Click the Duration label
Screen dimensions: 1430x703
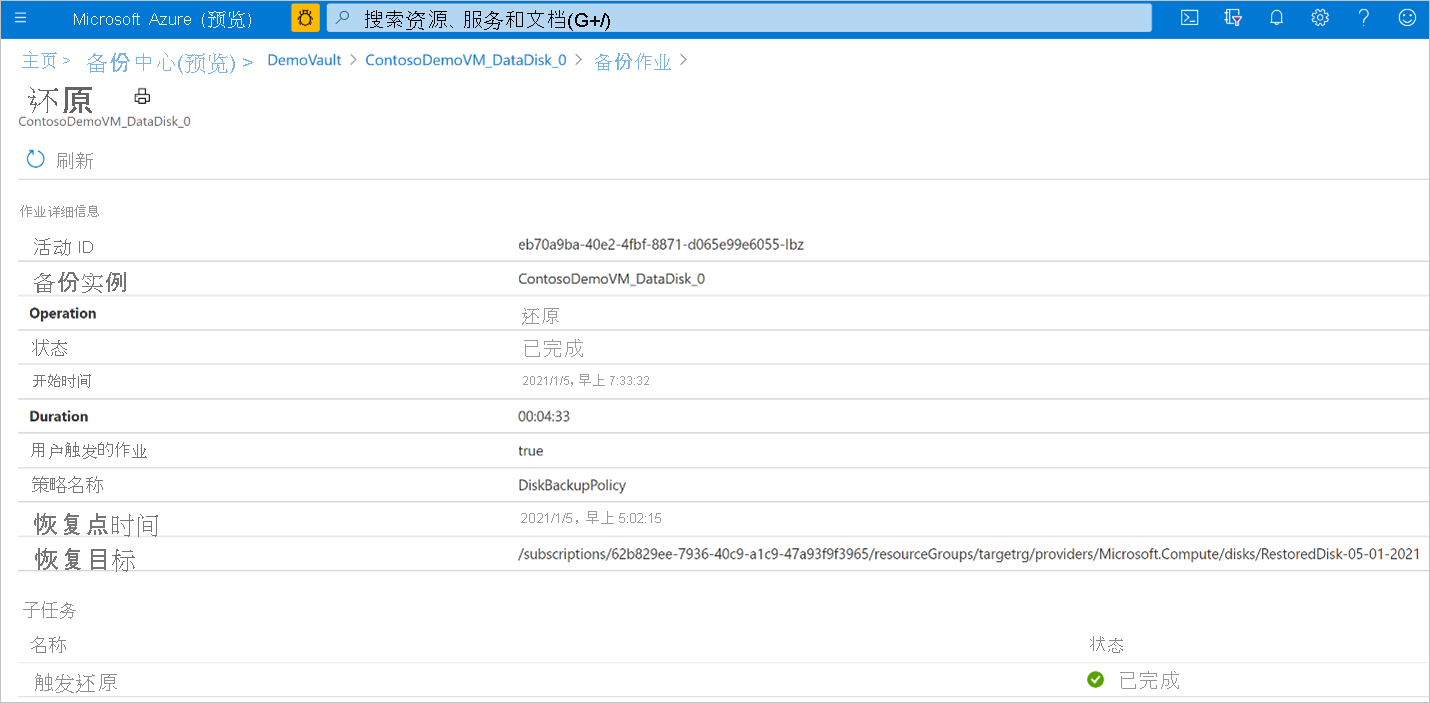click(59, 416)
